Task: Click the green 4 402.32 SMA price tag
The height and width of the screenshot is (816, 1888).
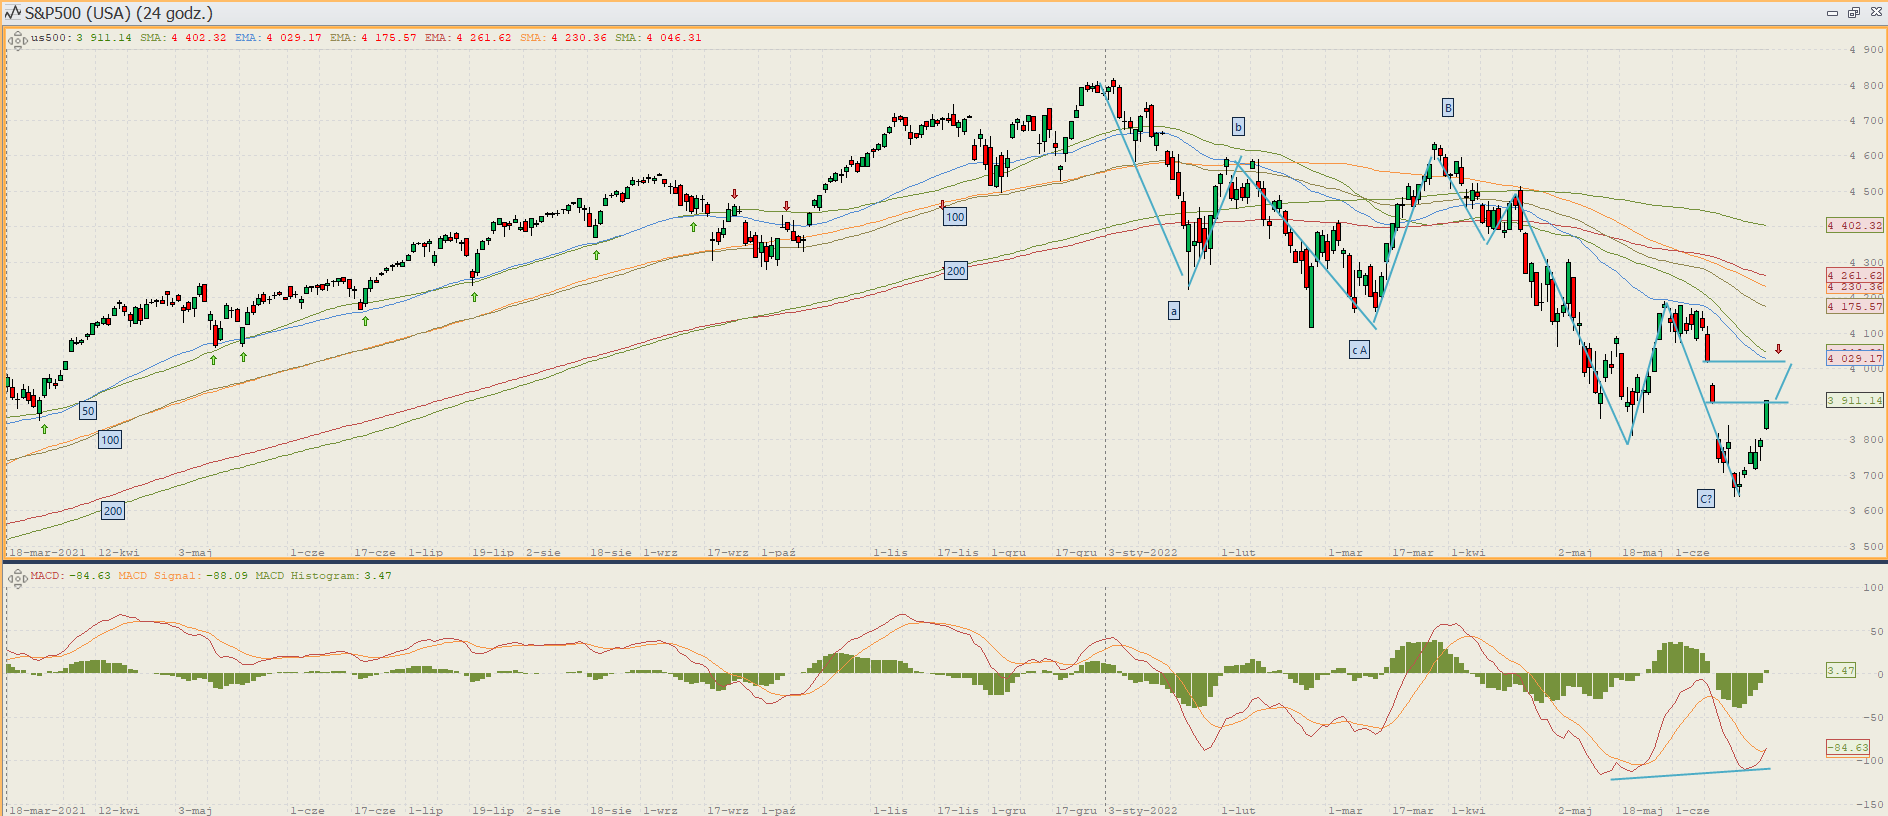Action: point(1854,226)
